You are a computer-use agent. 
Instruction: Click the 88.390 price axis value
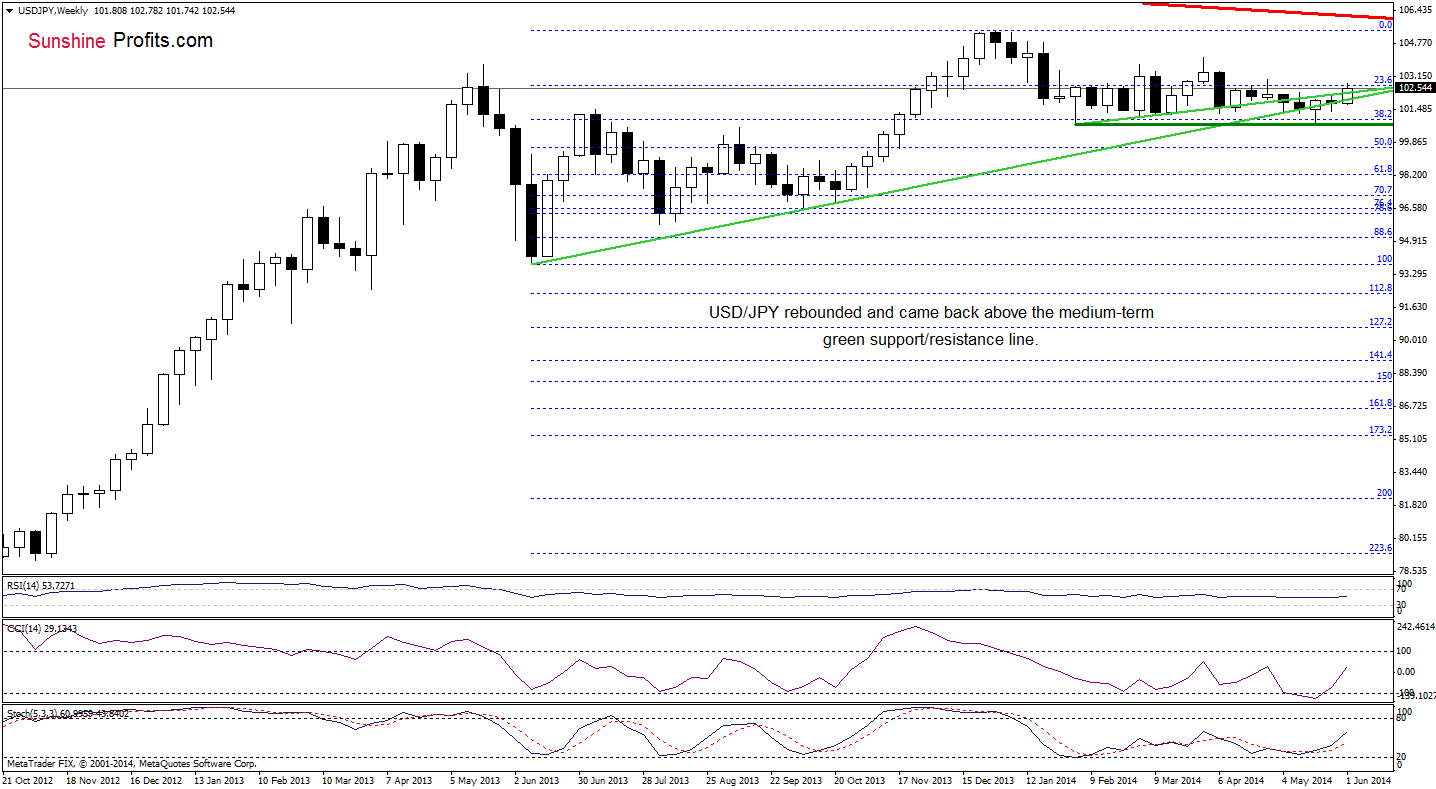[x=1415, y=373]
